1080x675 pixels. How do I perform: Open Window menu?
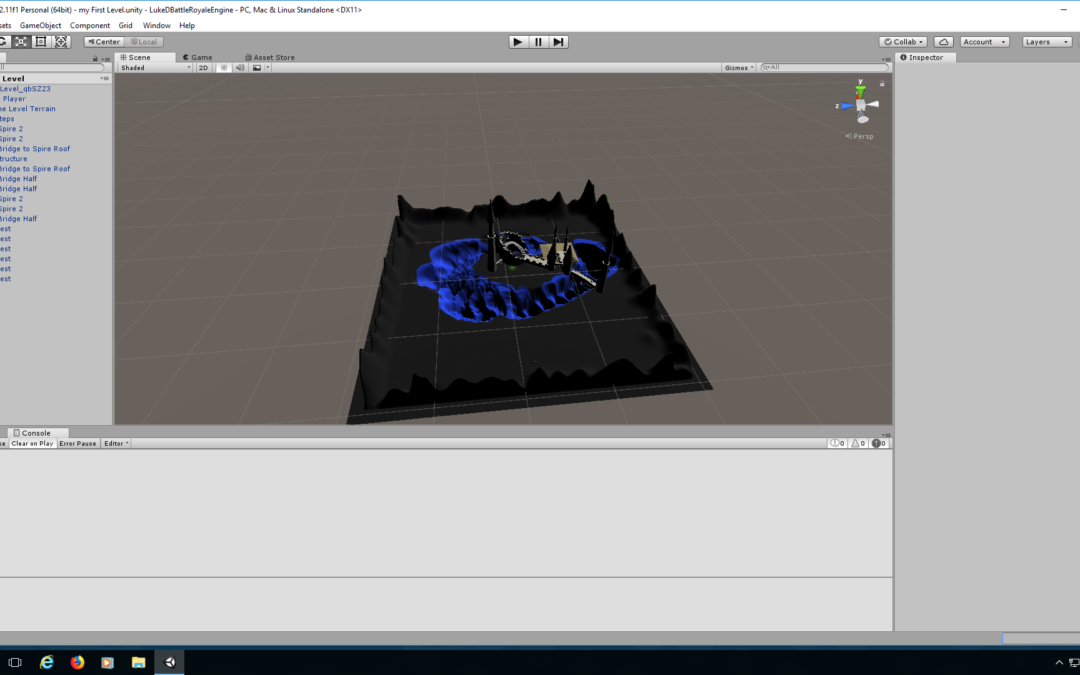pos(156,25)
